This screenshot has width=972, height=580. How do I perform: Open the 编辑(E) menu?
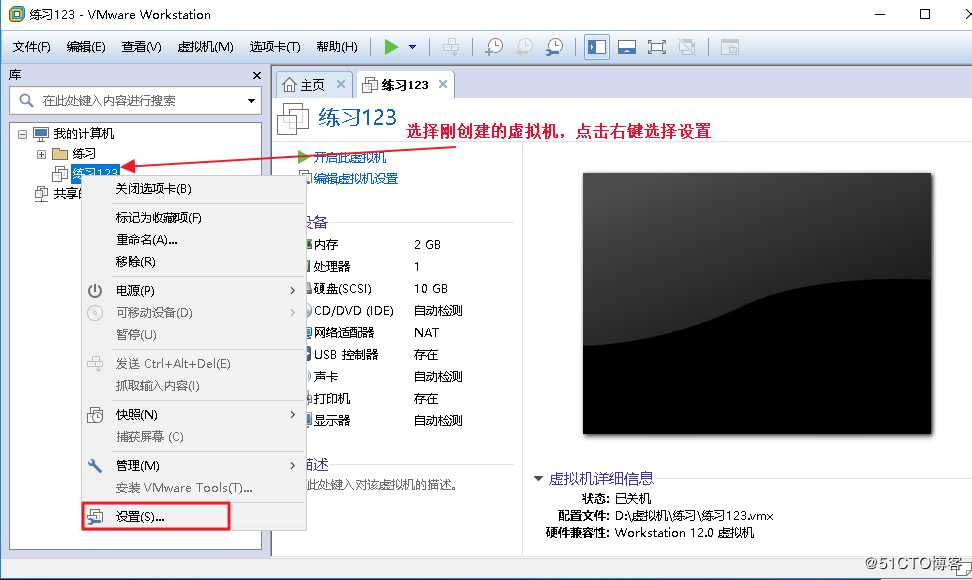(86, 47)
